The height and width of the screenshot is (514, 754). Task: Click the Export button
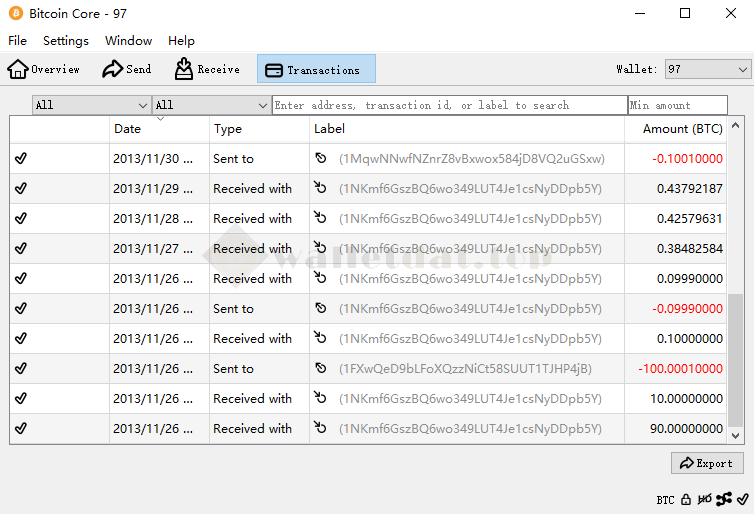706,463
